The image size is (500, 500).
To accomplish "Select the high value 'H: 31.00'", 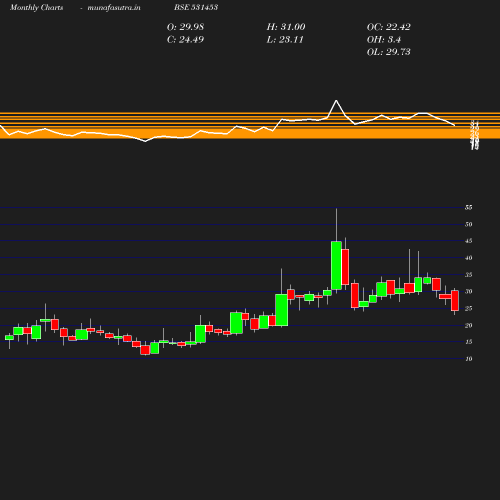I will tap(286, 27).
